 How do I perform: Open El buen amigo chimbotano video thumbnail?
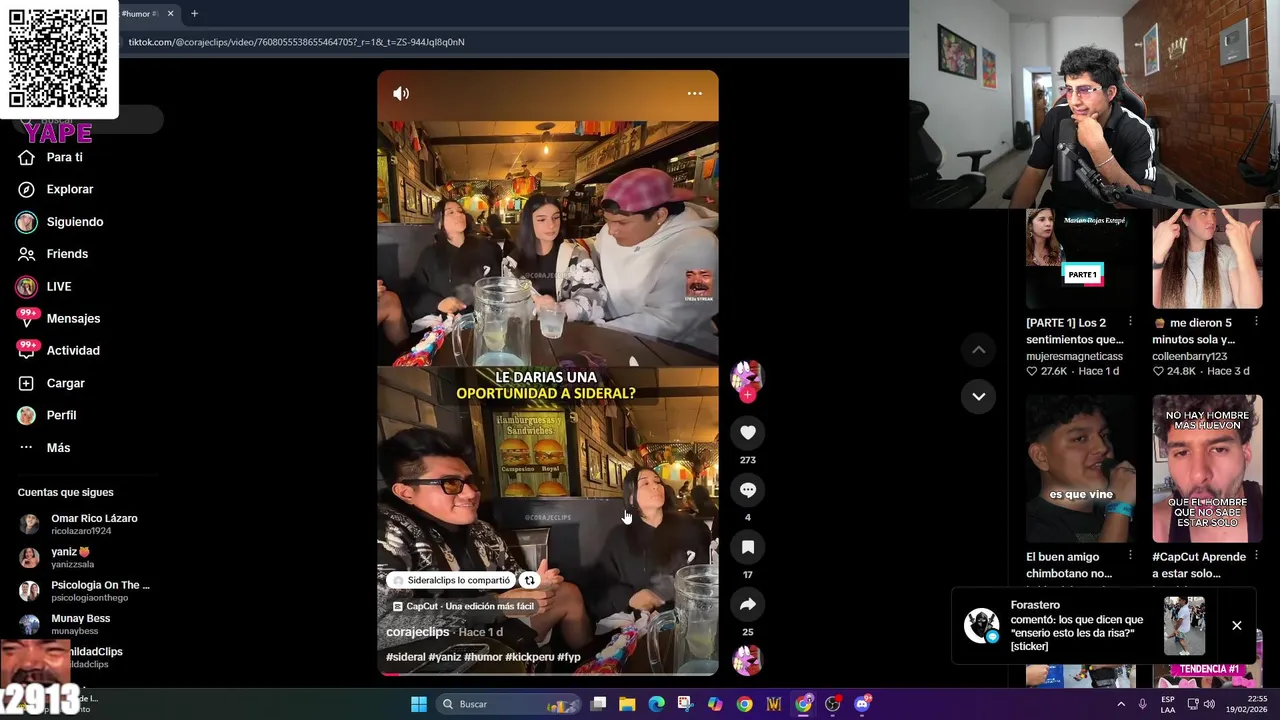point(1080,468)
